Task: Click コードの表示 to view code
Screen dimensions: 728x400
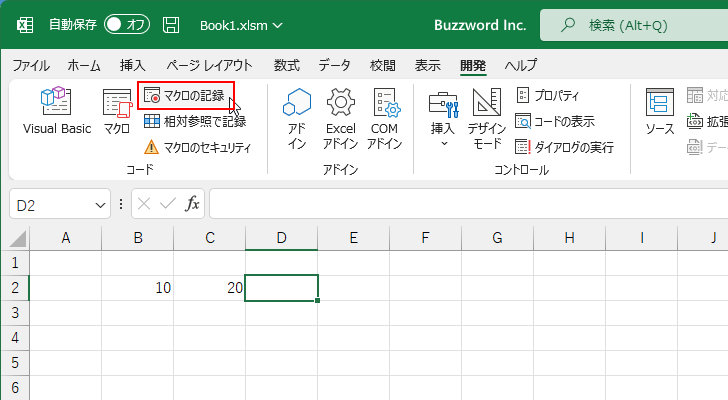Action: (x=555, y=121)
